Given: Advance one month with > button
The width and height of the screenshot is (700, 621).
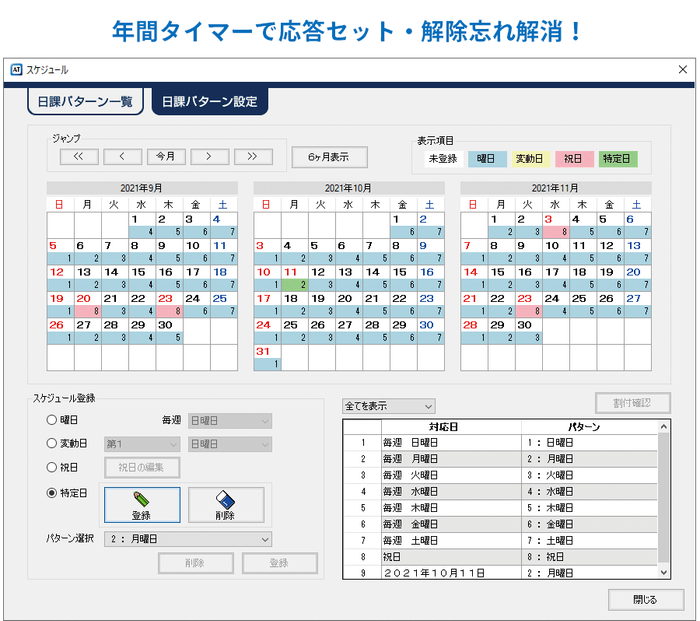Looking at the screenshot, I should point(209,156).
